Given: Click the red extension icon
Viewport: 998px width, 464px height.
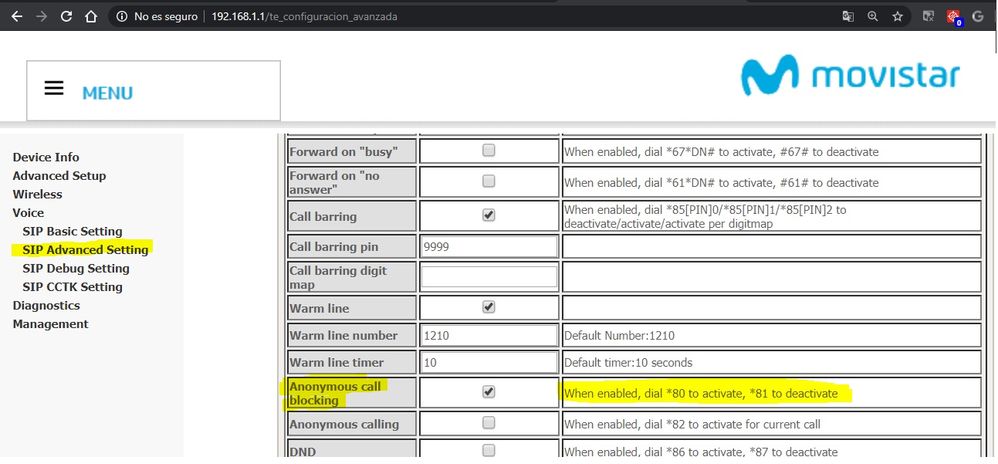Looking at the screenshot, I should tap(953, 17).
